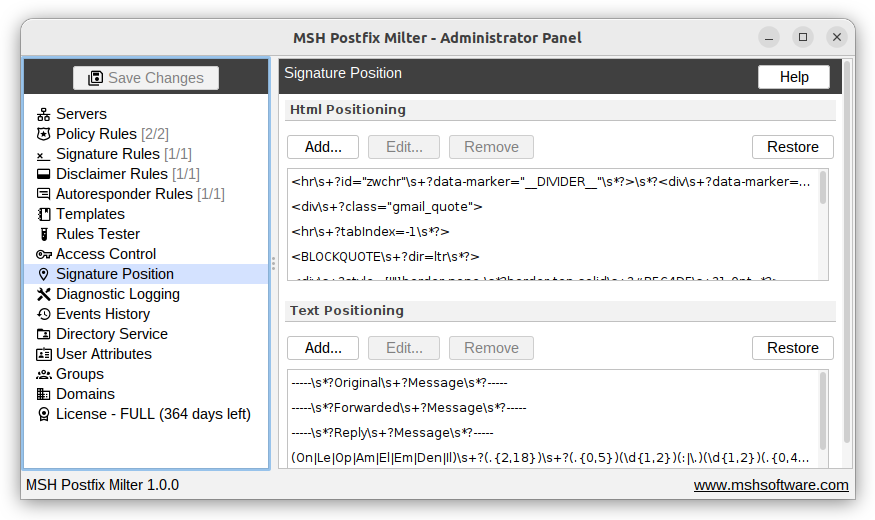Click Remove under Text Positioning
The width and height of the screenshot is (875, 520).
point(491,348)
